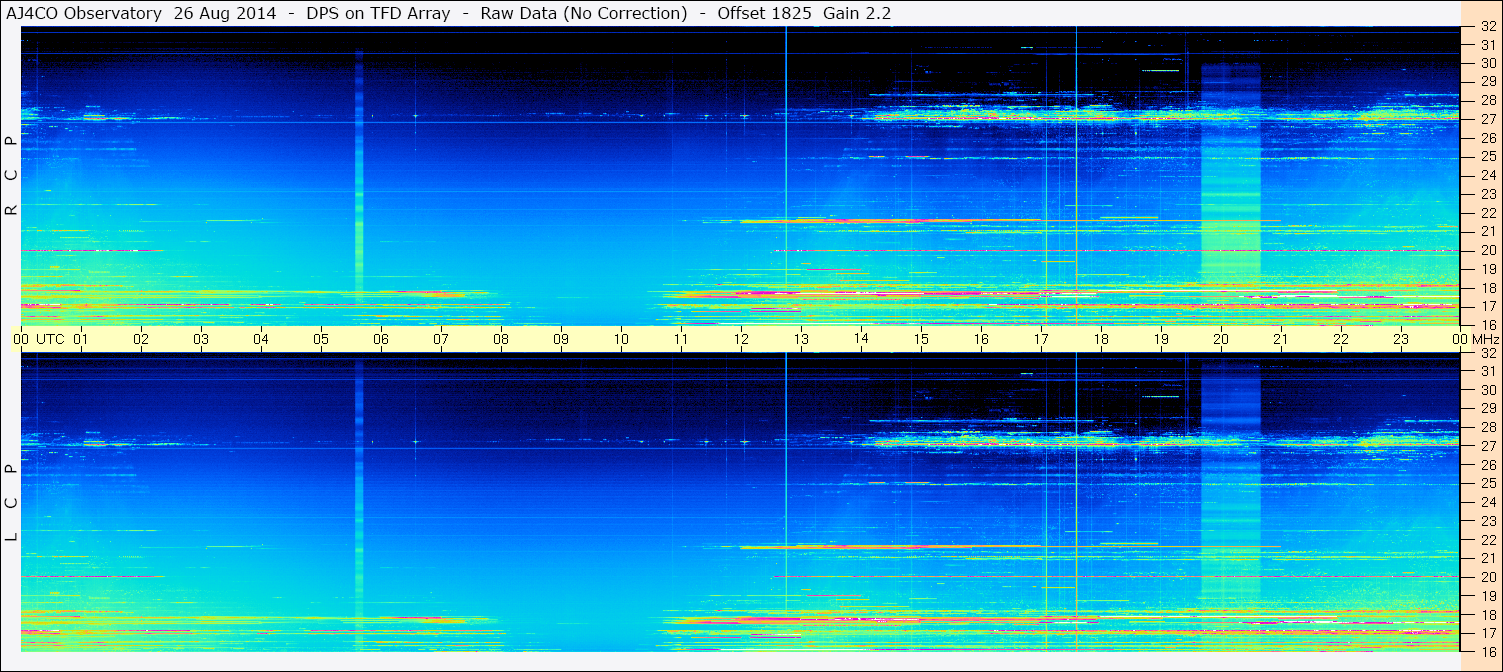
Task: Click the 26 Aug 2014 date in header
Action: coord(222,13)
